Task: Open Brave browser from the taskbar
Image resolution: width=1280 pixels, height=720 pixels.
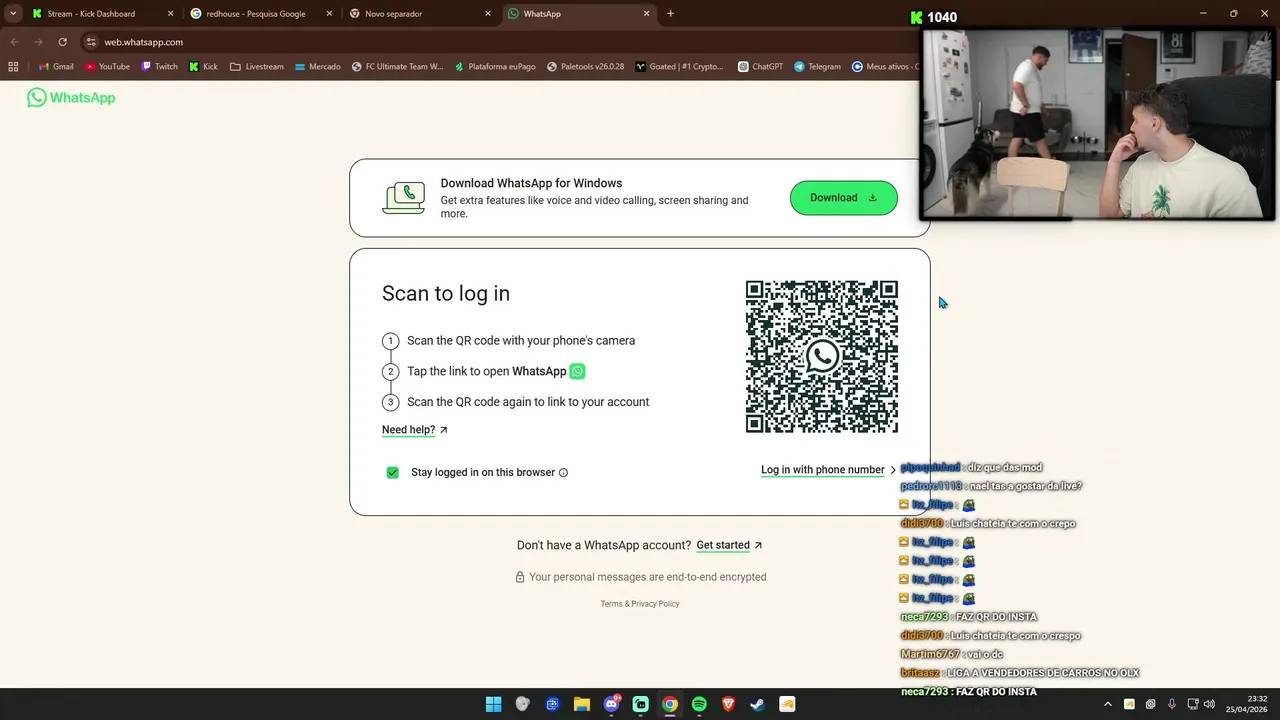Action: click(x=728, y=704)
